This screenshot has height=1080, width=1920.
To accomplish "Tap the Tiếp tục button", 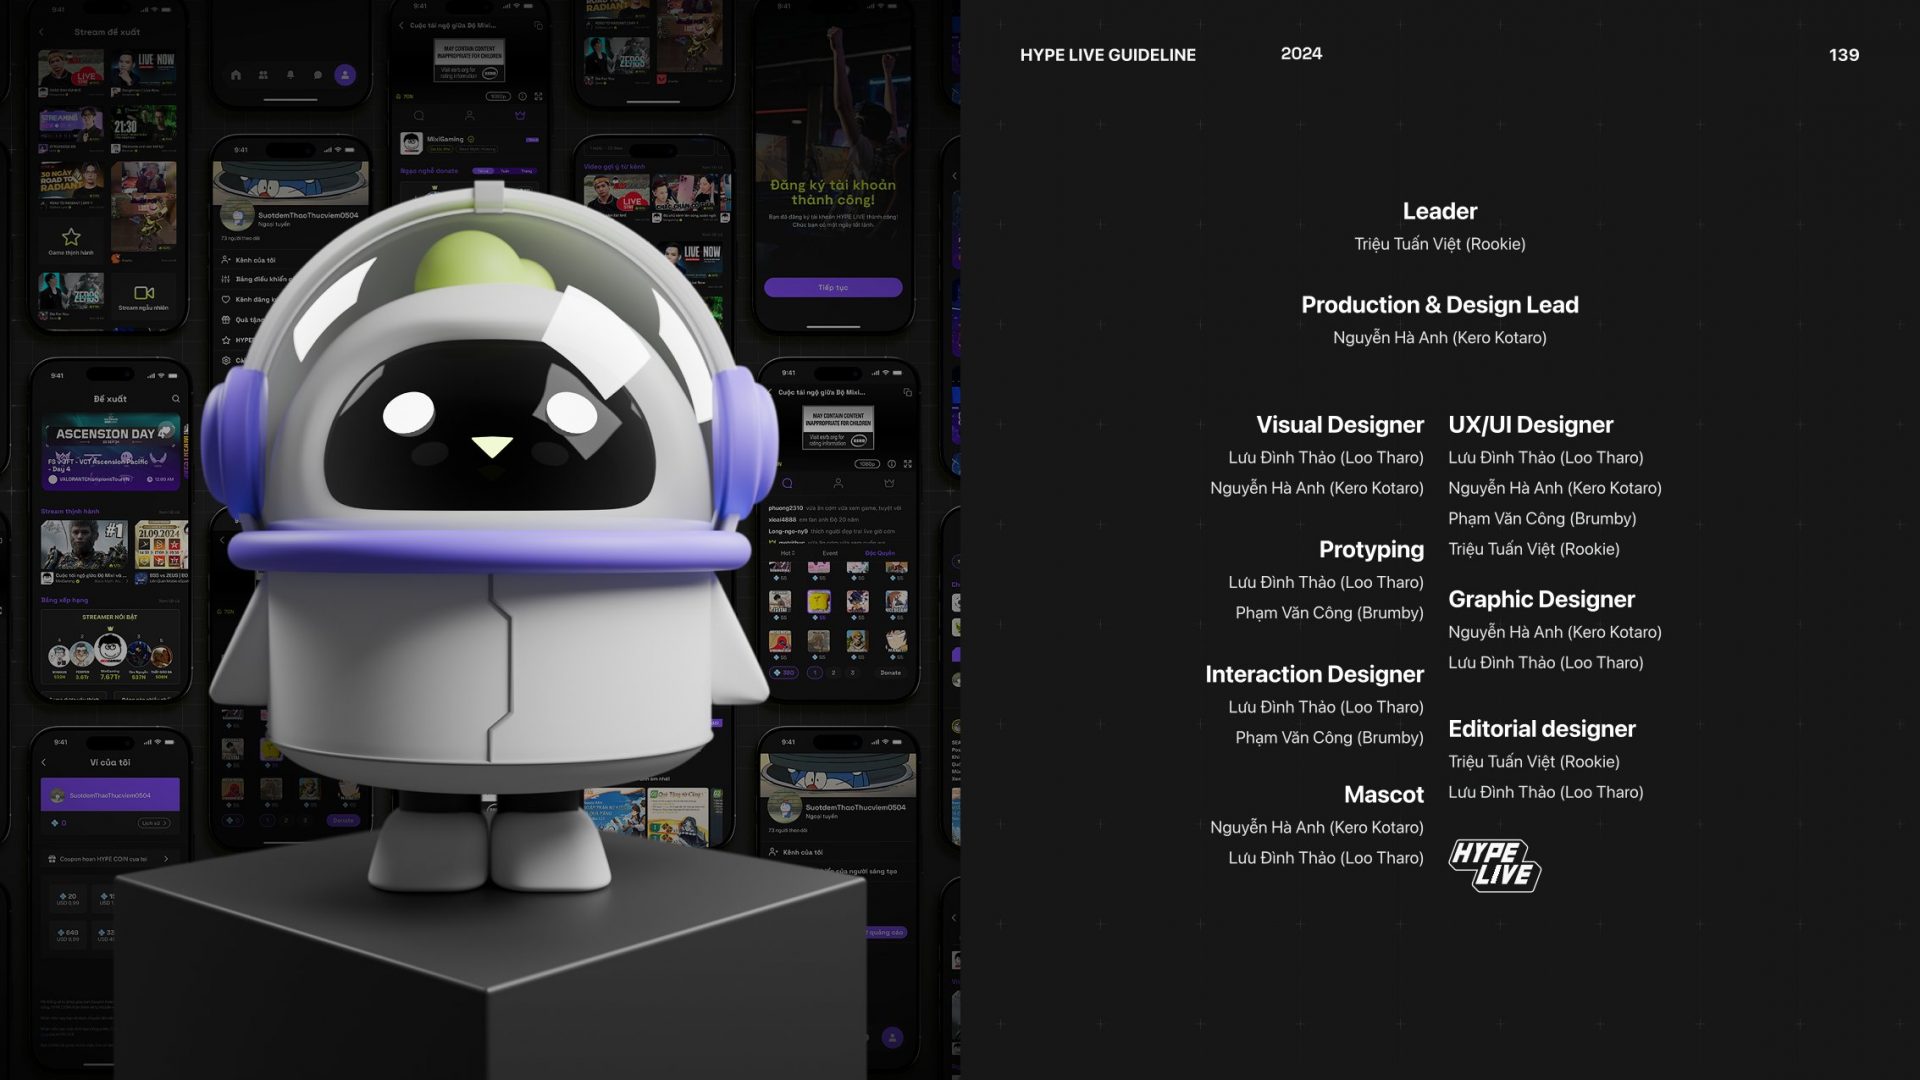I will pyautogui.click(x=833, y=287).
